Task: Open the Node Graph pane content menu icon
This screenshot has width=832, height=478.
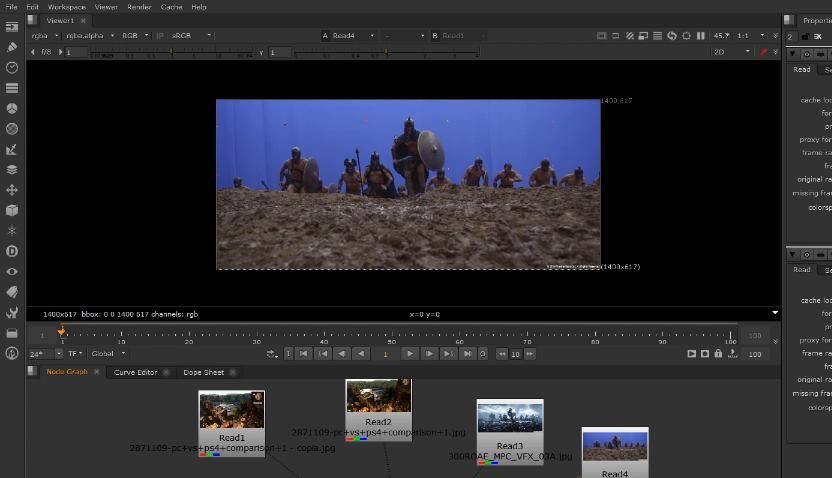Action: [x=32, y=371]
